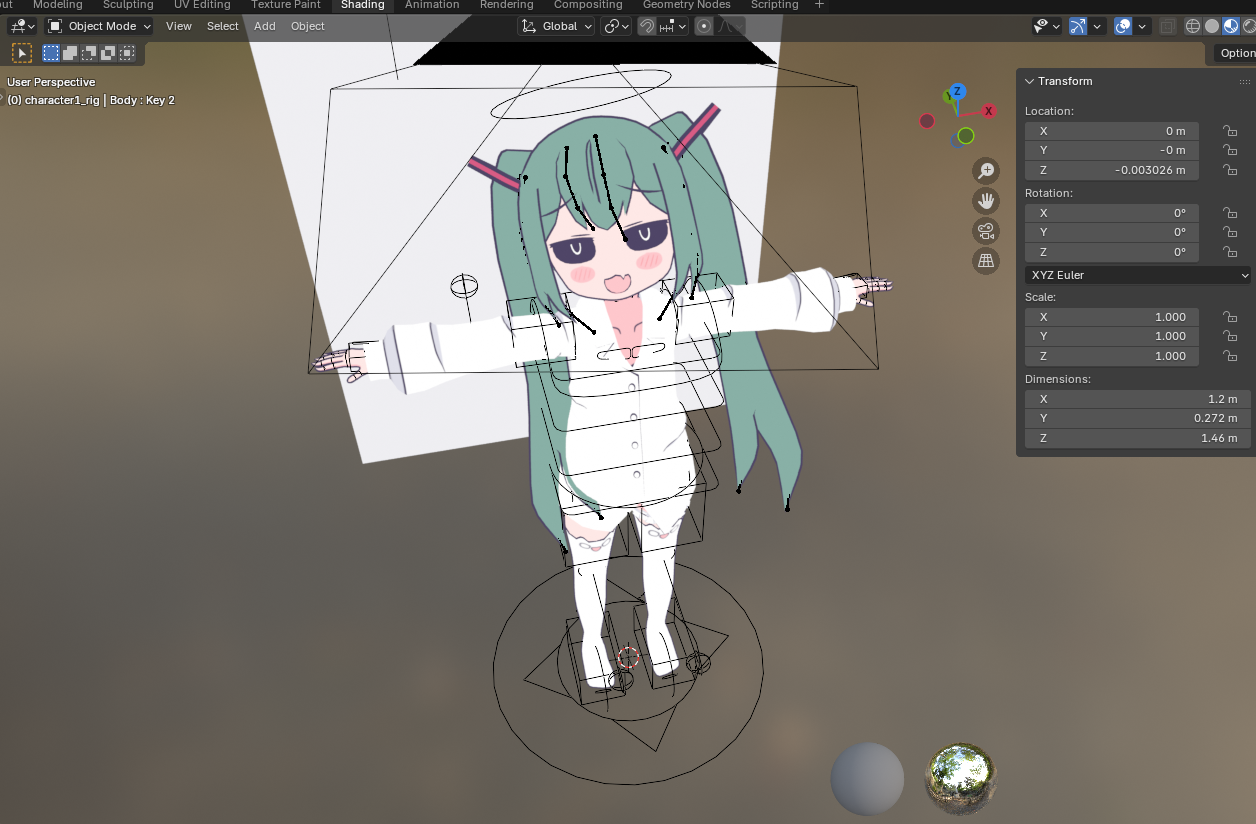Screen dimensions: 1256x824
Task: Open the Global transform orientation dropdown
Action: 557,26
